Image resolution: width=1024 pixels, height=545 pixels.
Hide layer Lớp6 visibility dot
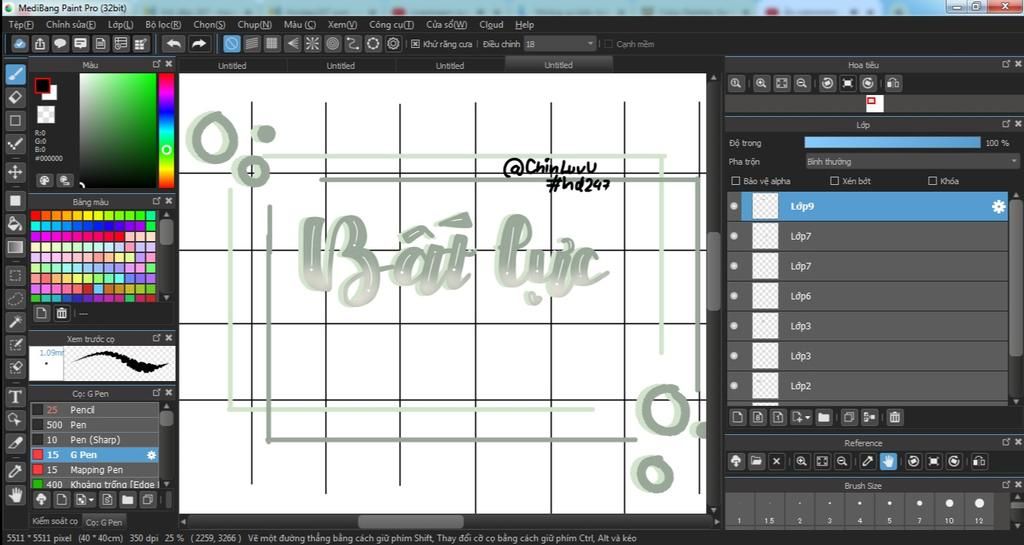click(734, 296)
